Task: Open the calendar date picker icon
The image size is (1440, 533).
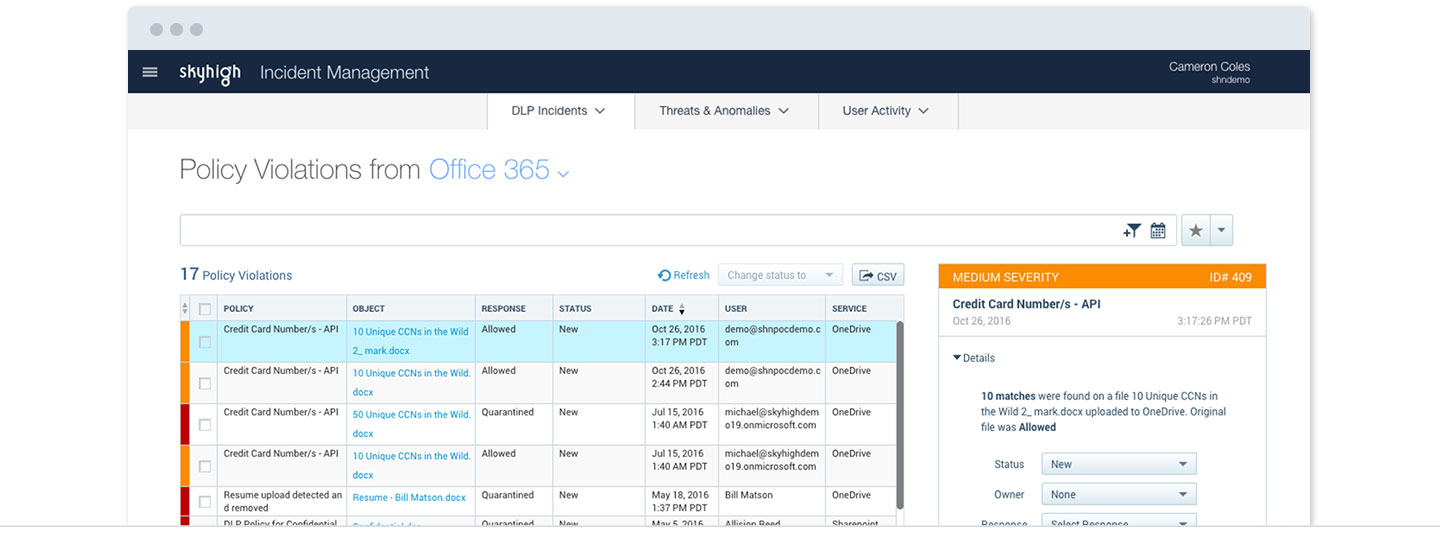Action: click(x=1158, y=231)
